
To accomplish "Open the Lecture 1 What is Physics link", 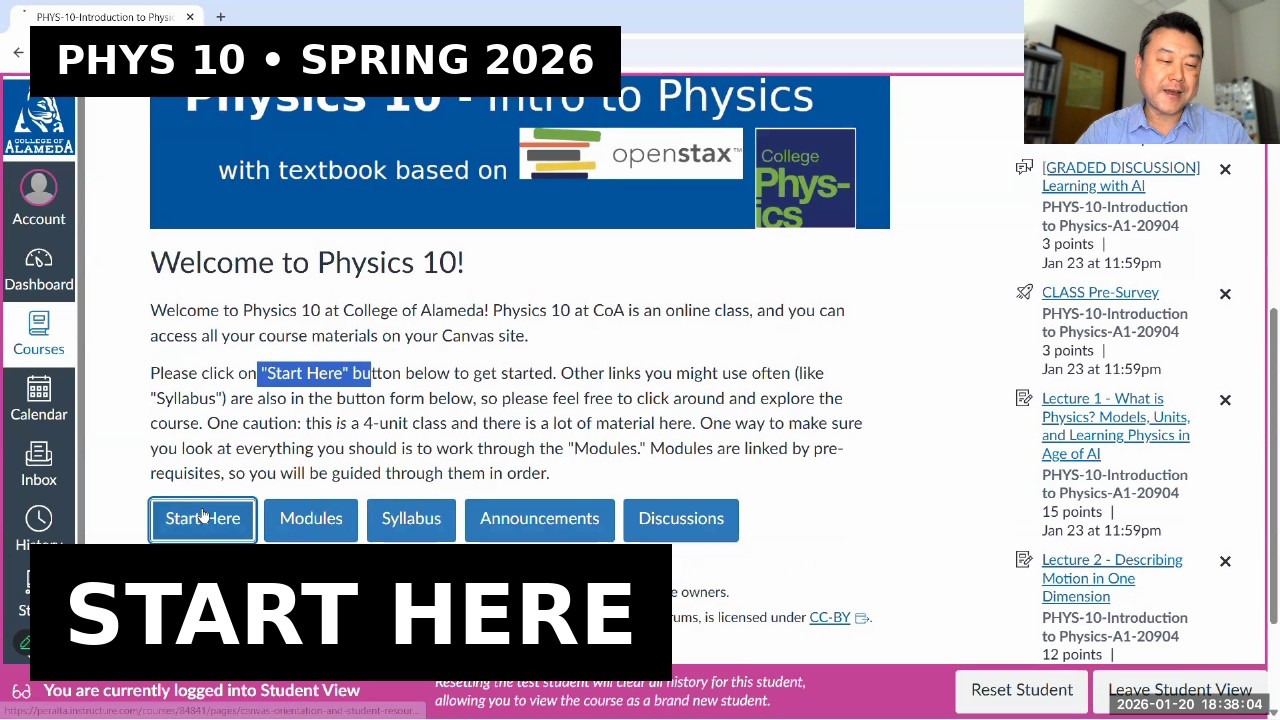I will coord(1116,426).
